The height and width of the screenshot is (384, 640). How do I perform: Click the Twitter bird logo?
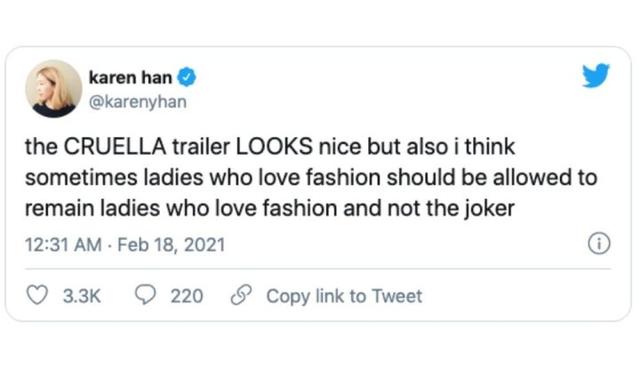click(x=596, y=75)
